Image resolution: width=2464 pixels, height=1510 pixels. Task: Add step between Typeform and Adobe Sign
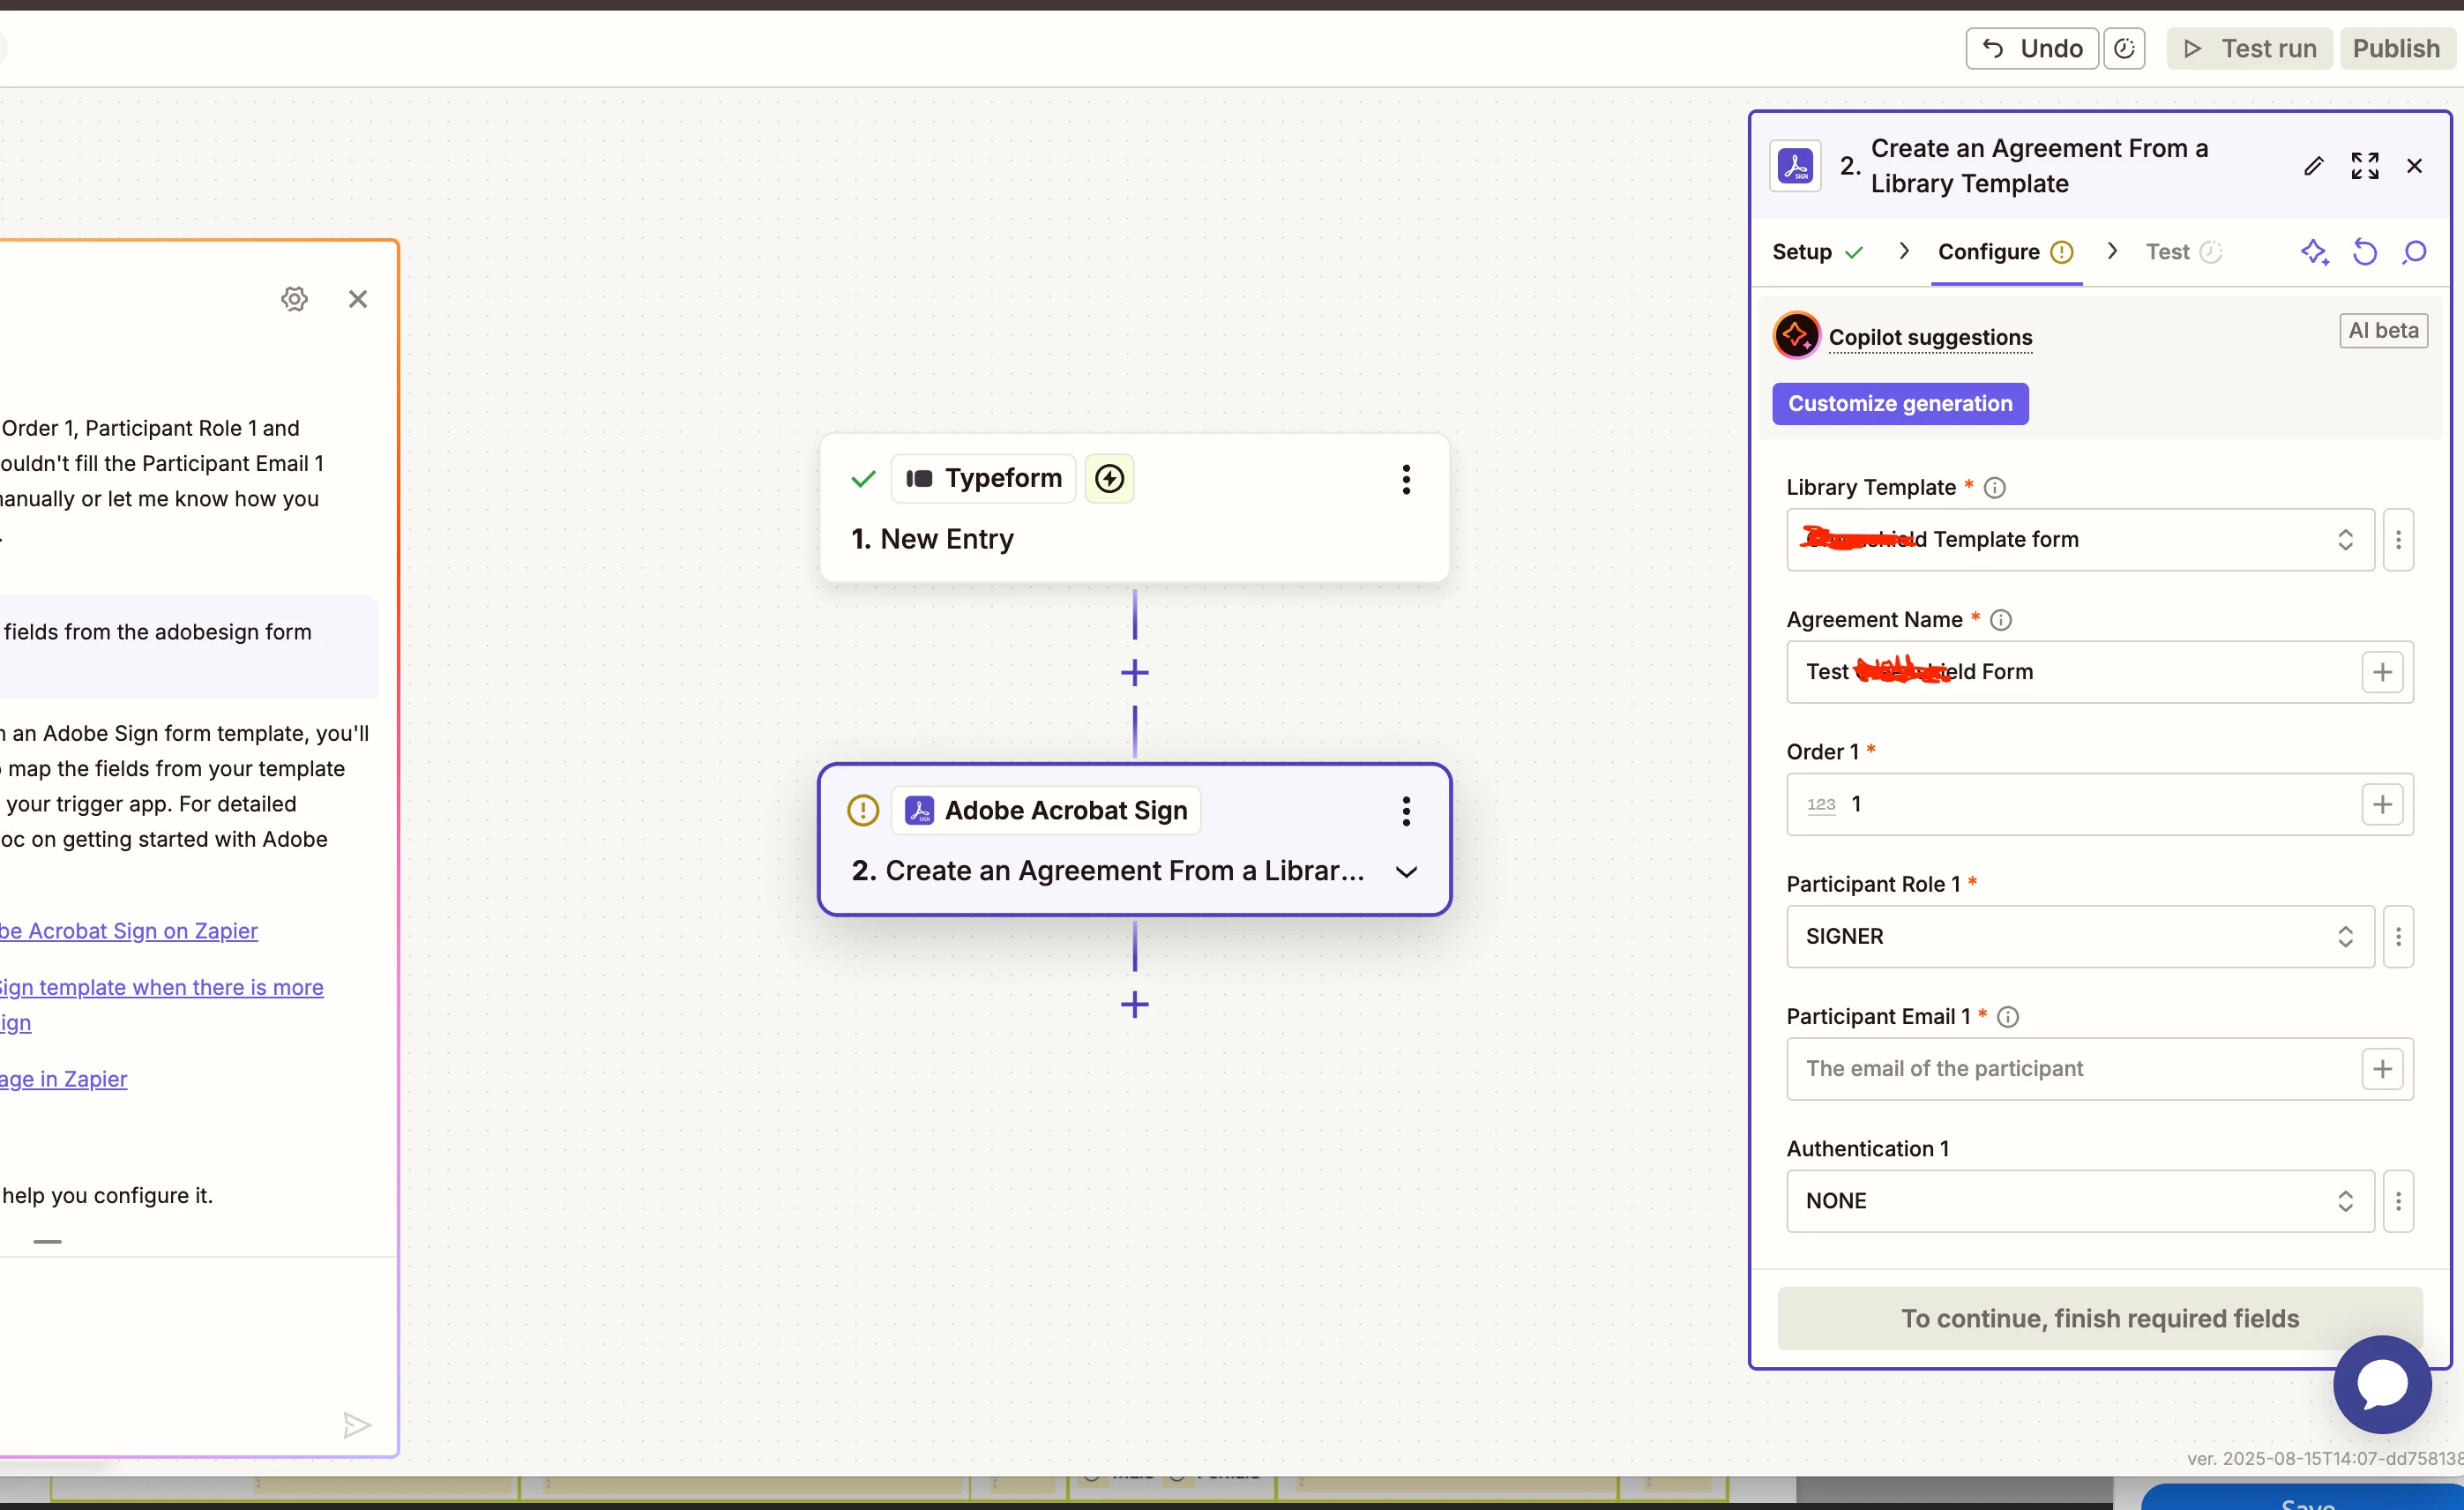1135,672
